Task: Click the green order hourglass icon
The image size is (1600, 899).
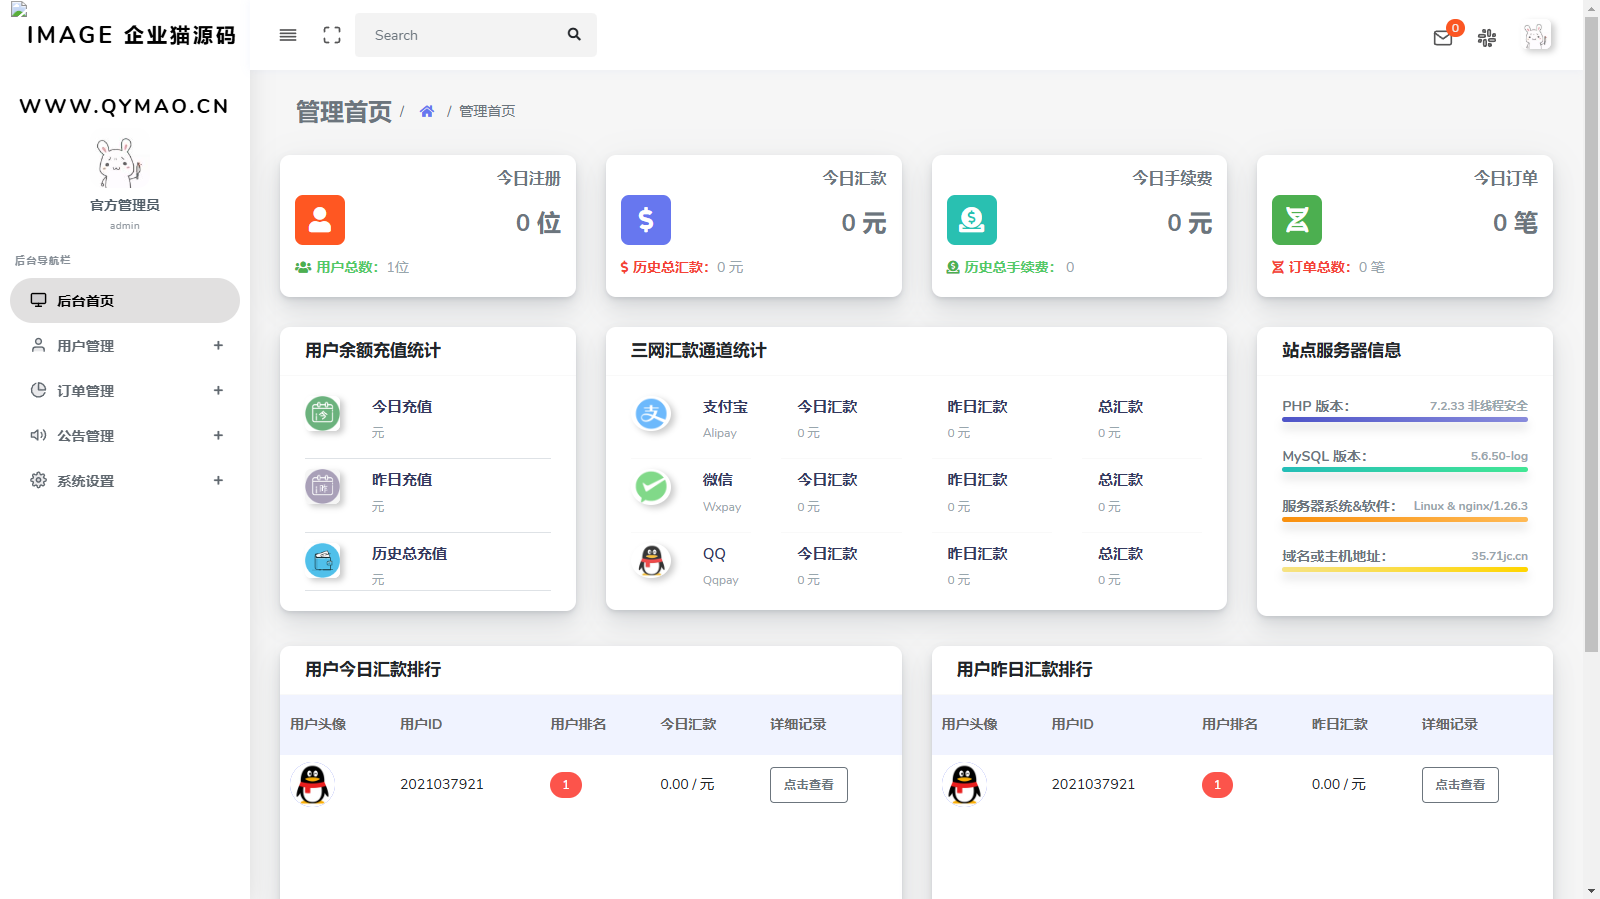Action: coord(1297,220)
